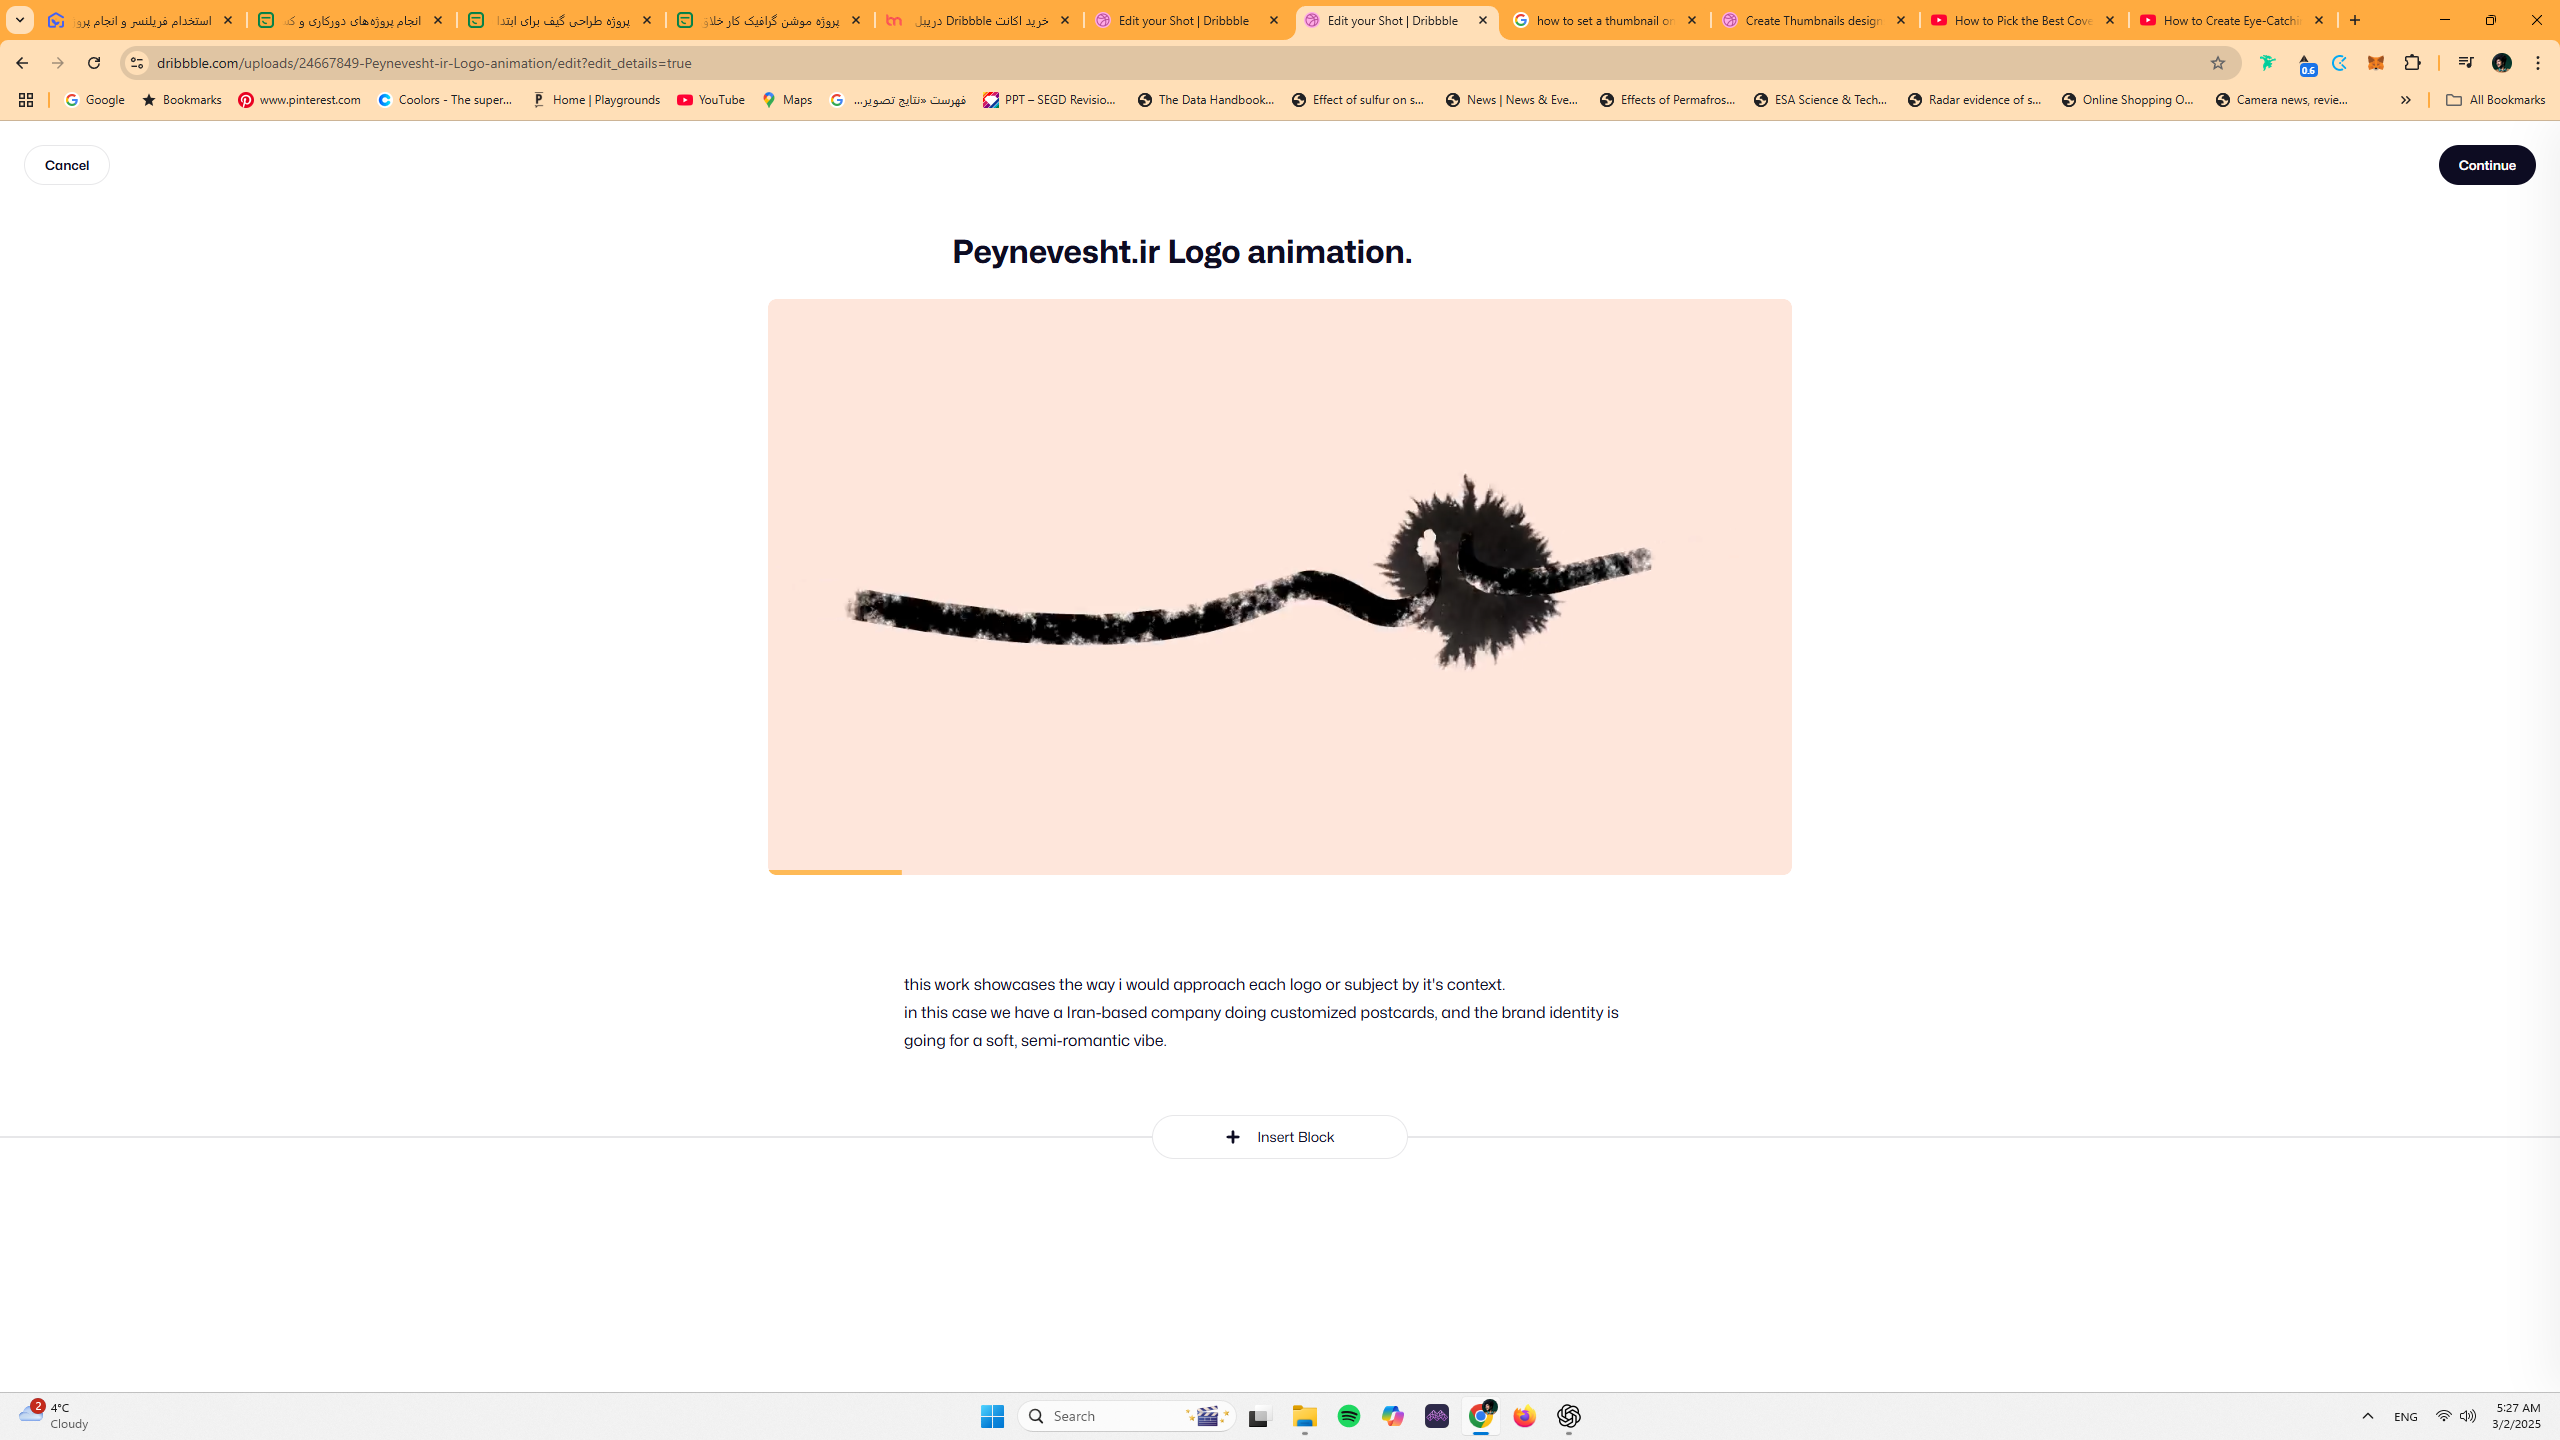This screenshot has height=1440, width=2560.
Task: Launch Spotify from the taskbar
Action: point(1348,1416)
